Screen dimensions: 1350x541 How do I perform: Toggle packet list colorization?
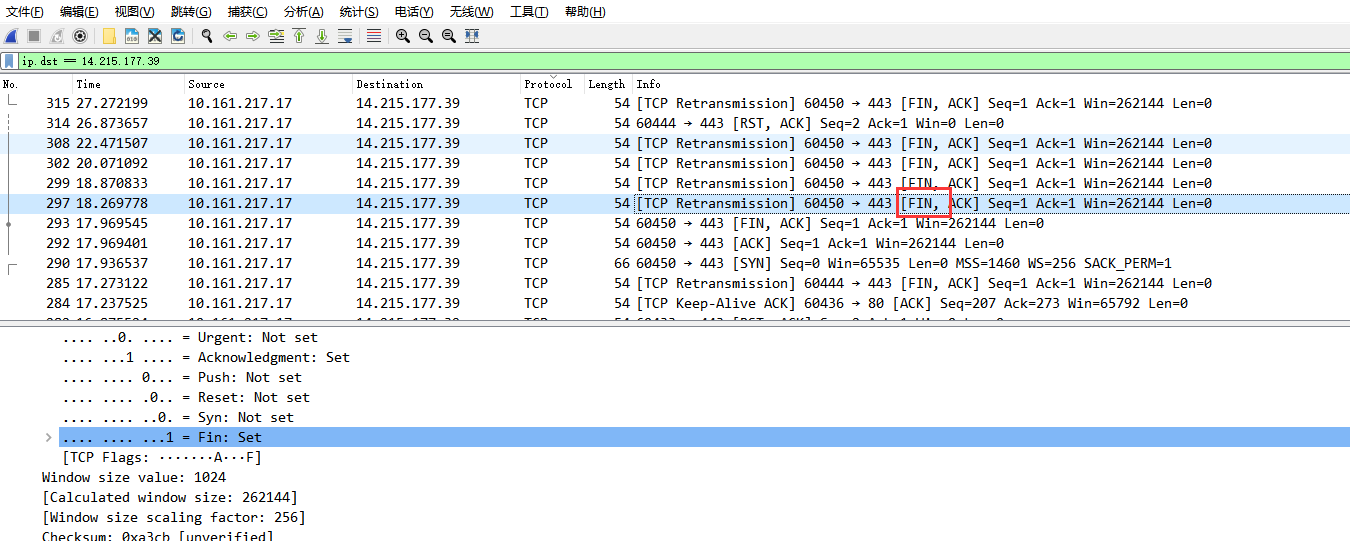[x=374, y=36]
